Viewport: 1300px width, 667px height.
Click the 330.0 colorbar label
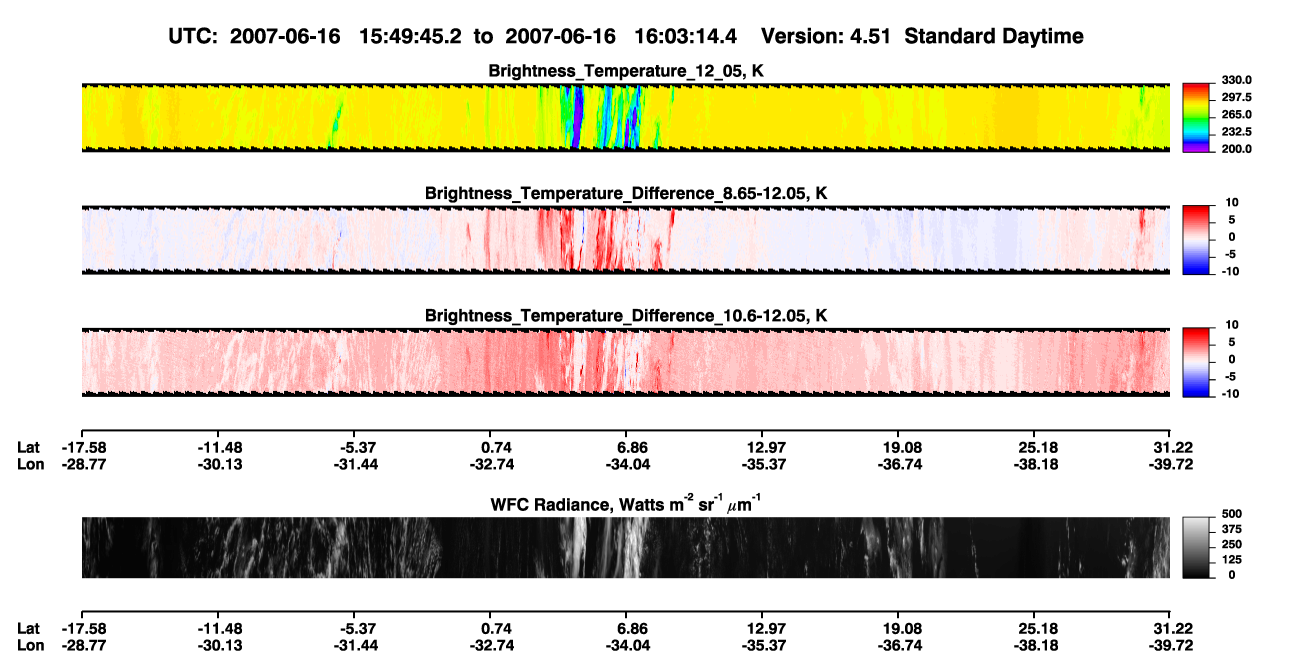pyautogui.click(x=1235, y=80)
